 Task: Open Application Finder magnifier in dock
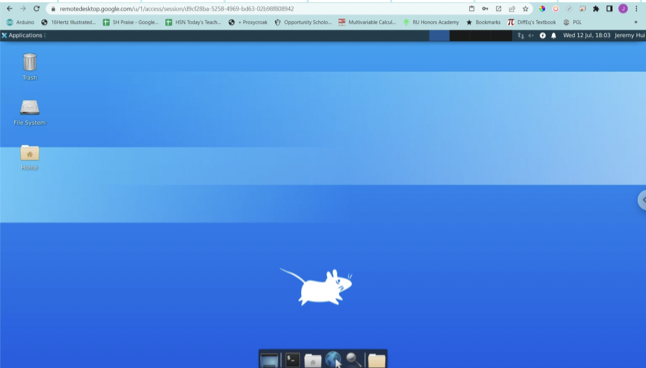pyautogui.click(x=353, y=360)
